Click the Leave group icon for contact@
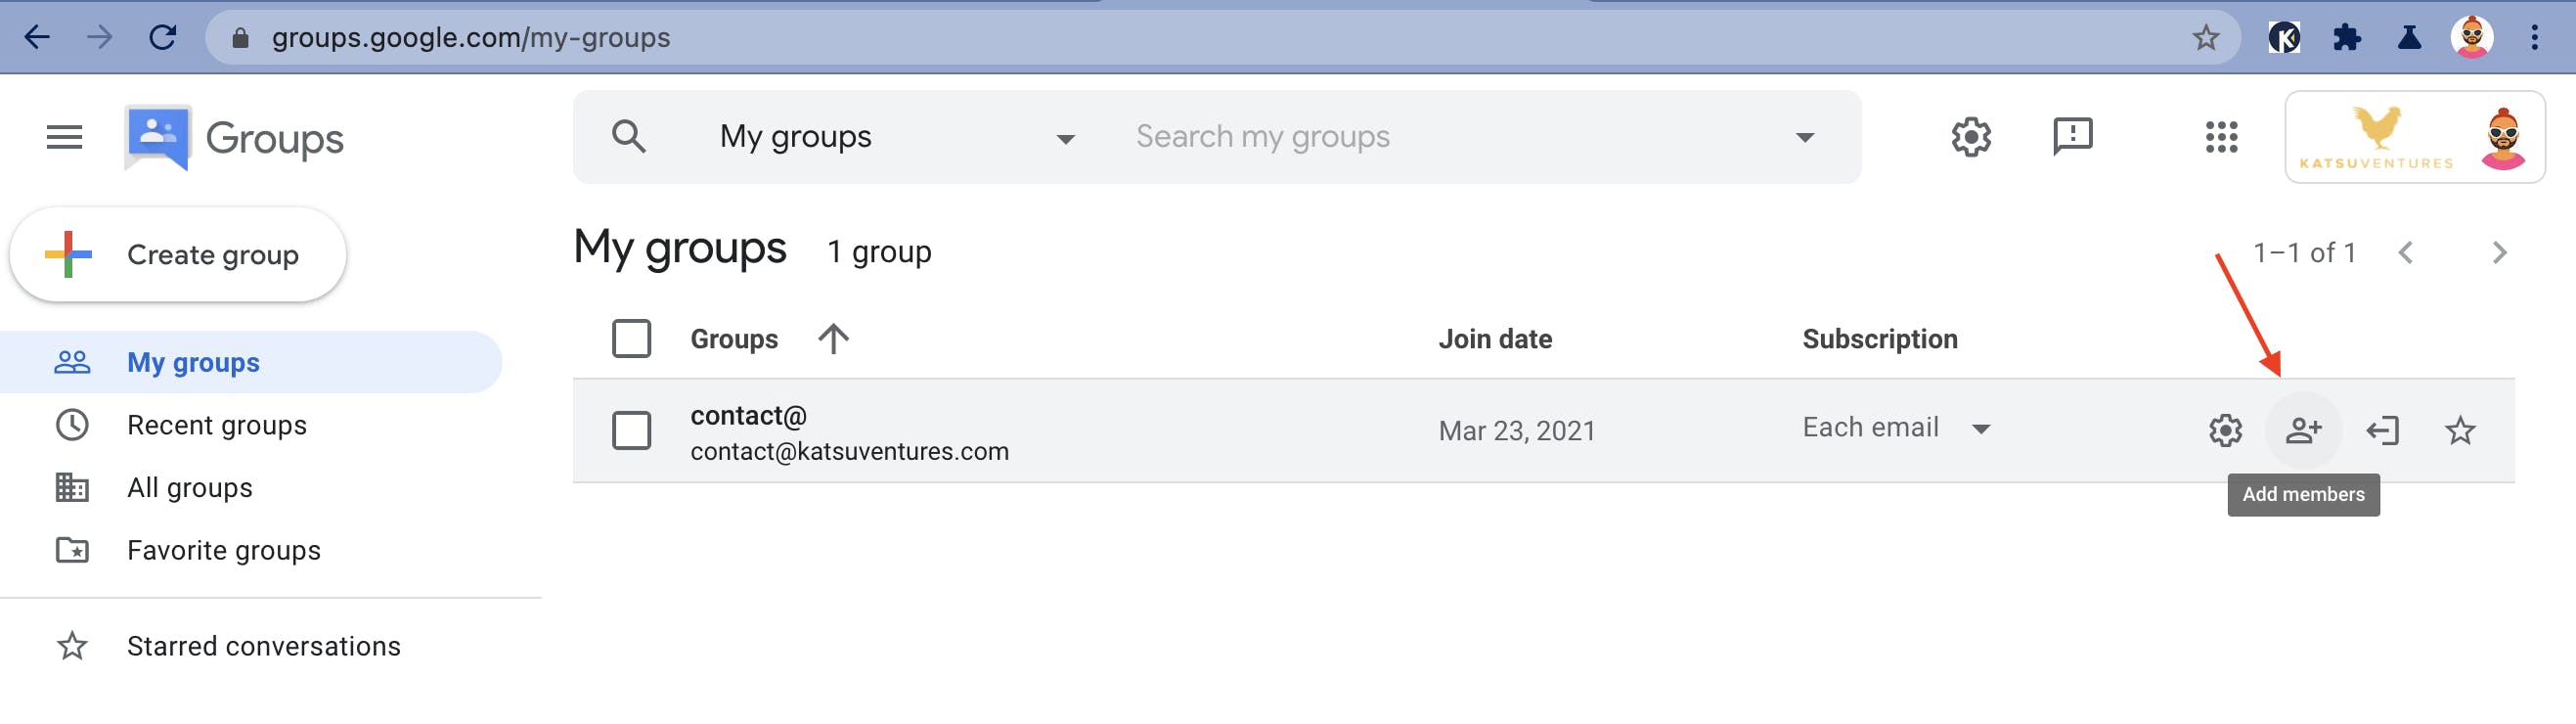Image resolution: width=2576 pixels, height=724 pixels. (2382, 431)
